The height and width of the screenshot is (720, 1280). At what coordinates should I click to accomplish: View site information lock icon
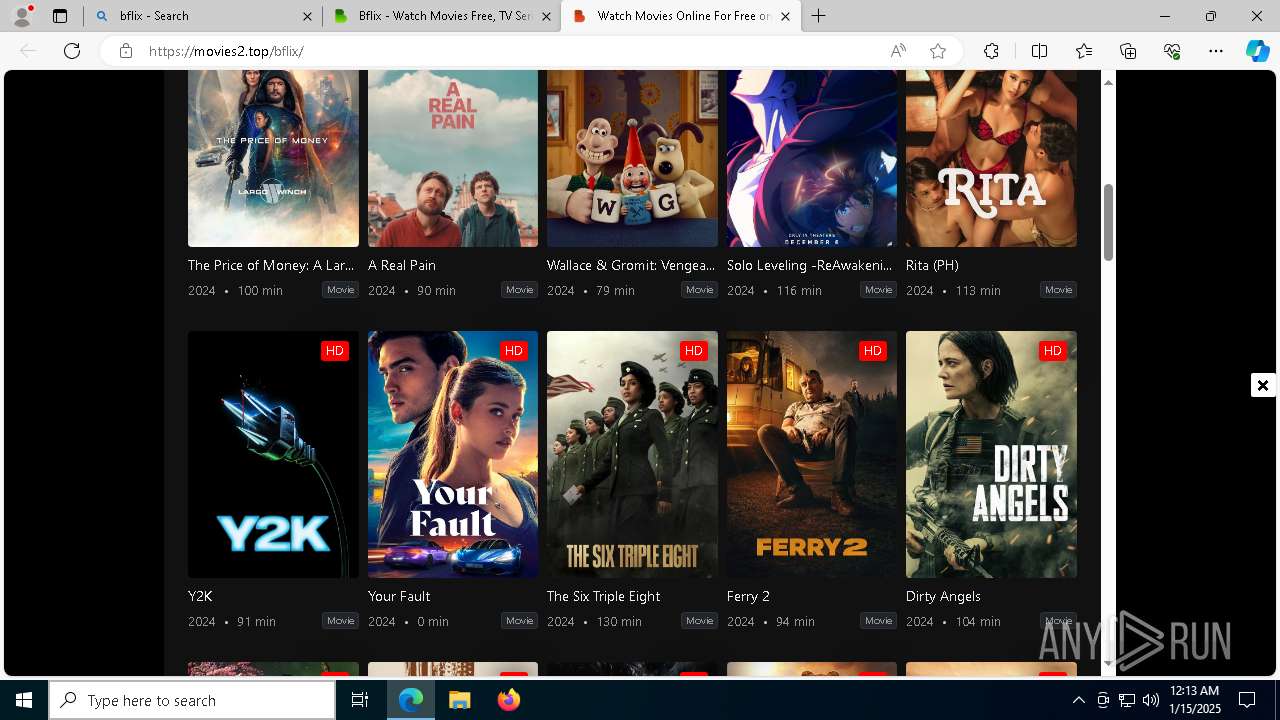pyautogui.click(x=126, y=51)
